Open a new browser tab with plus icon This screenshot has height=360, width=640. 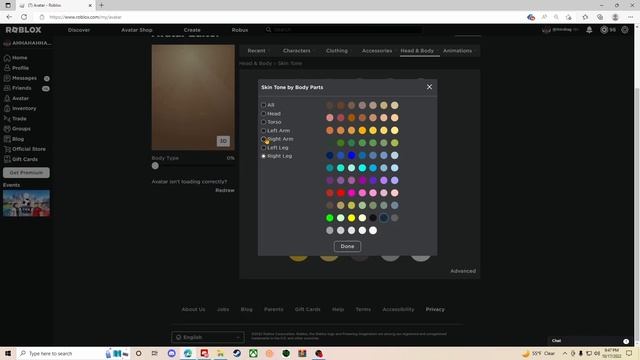(101, 5)
